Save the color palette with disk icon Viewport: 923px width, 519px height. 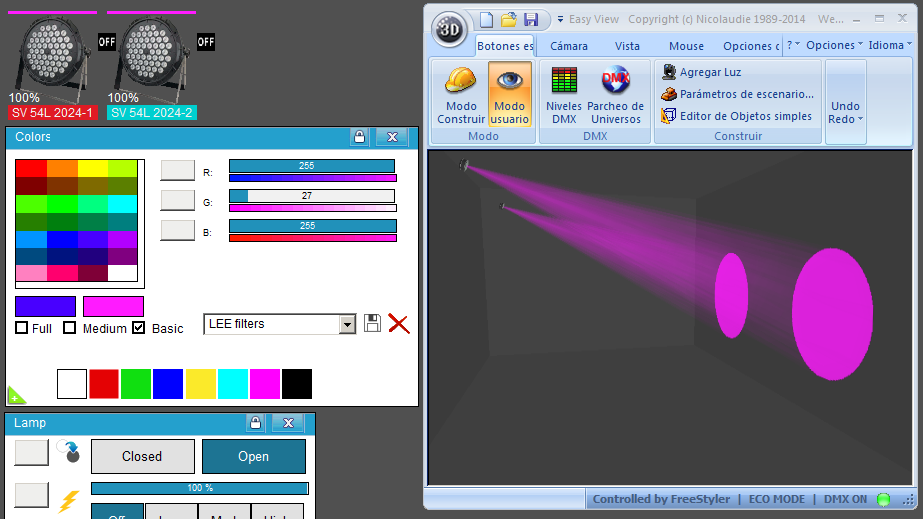(x=372, y=323)
